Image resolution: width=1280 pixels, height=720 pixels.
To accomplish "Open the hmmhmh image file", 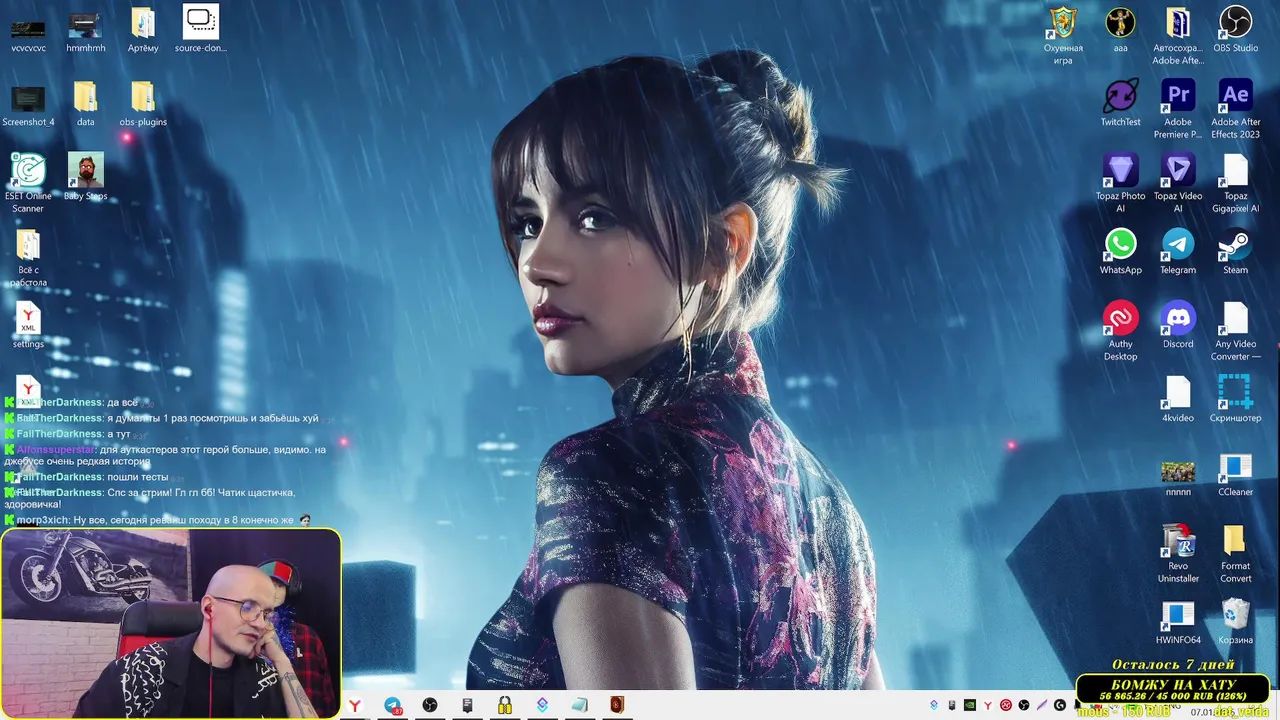I will [85, 31].
